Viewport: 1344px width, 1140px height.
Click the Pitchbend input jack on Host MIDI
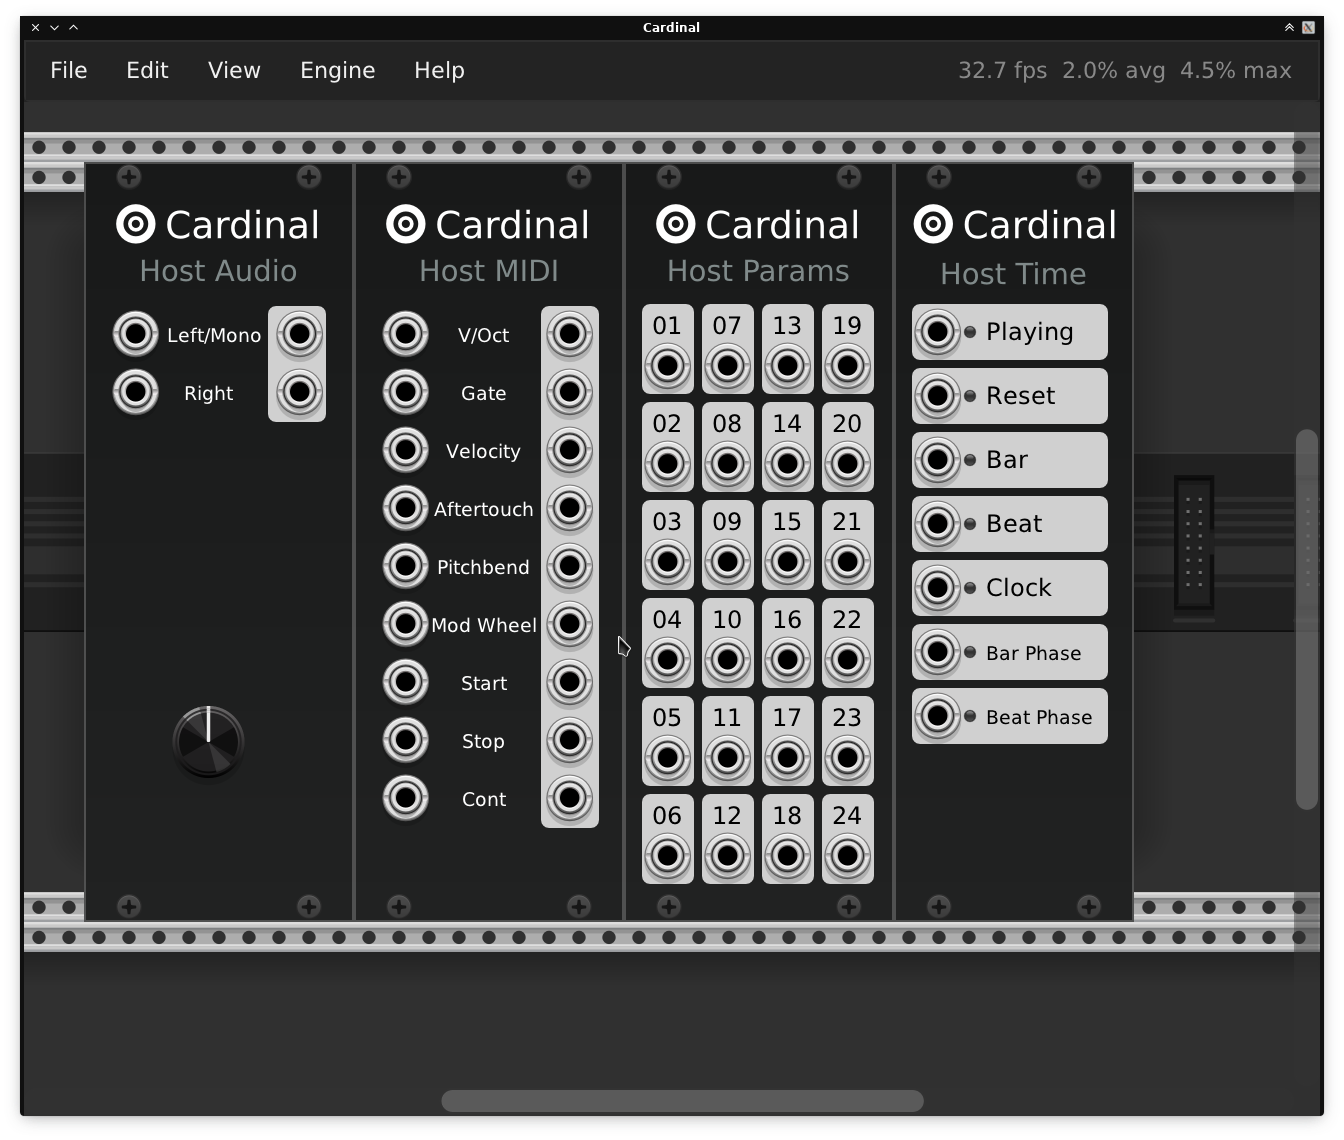pyautogui.click(x=406, y=566)
